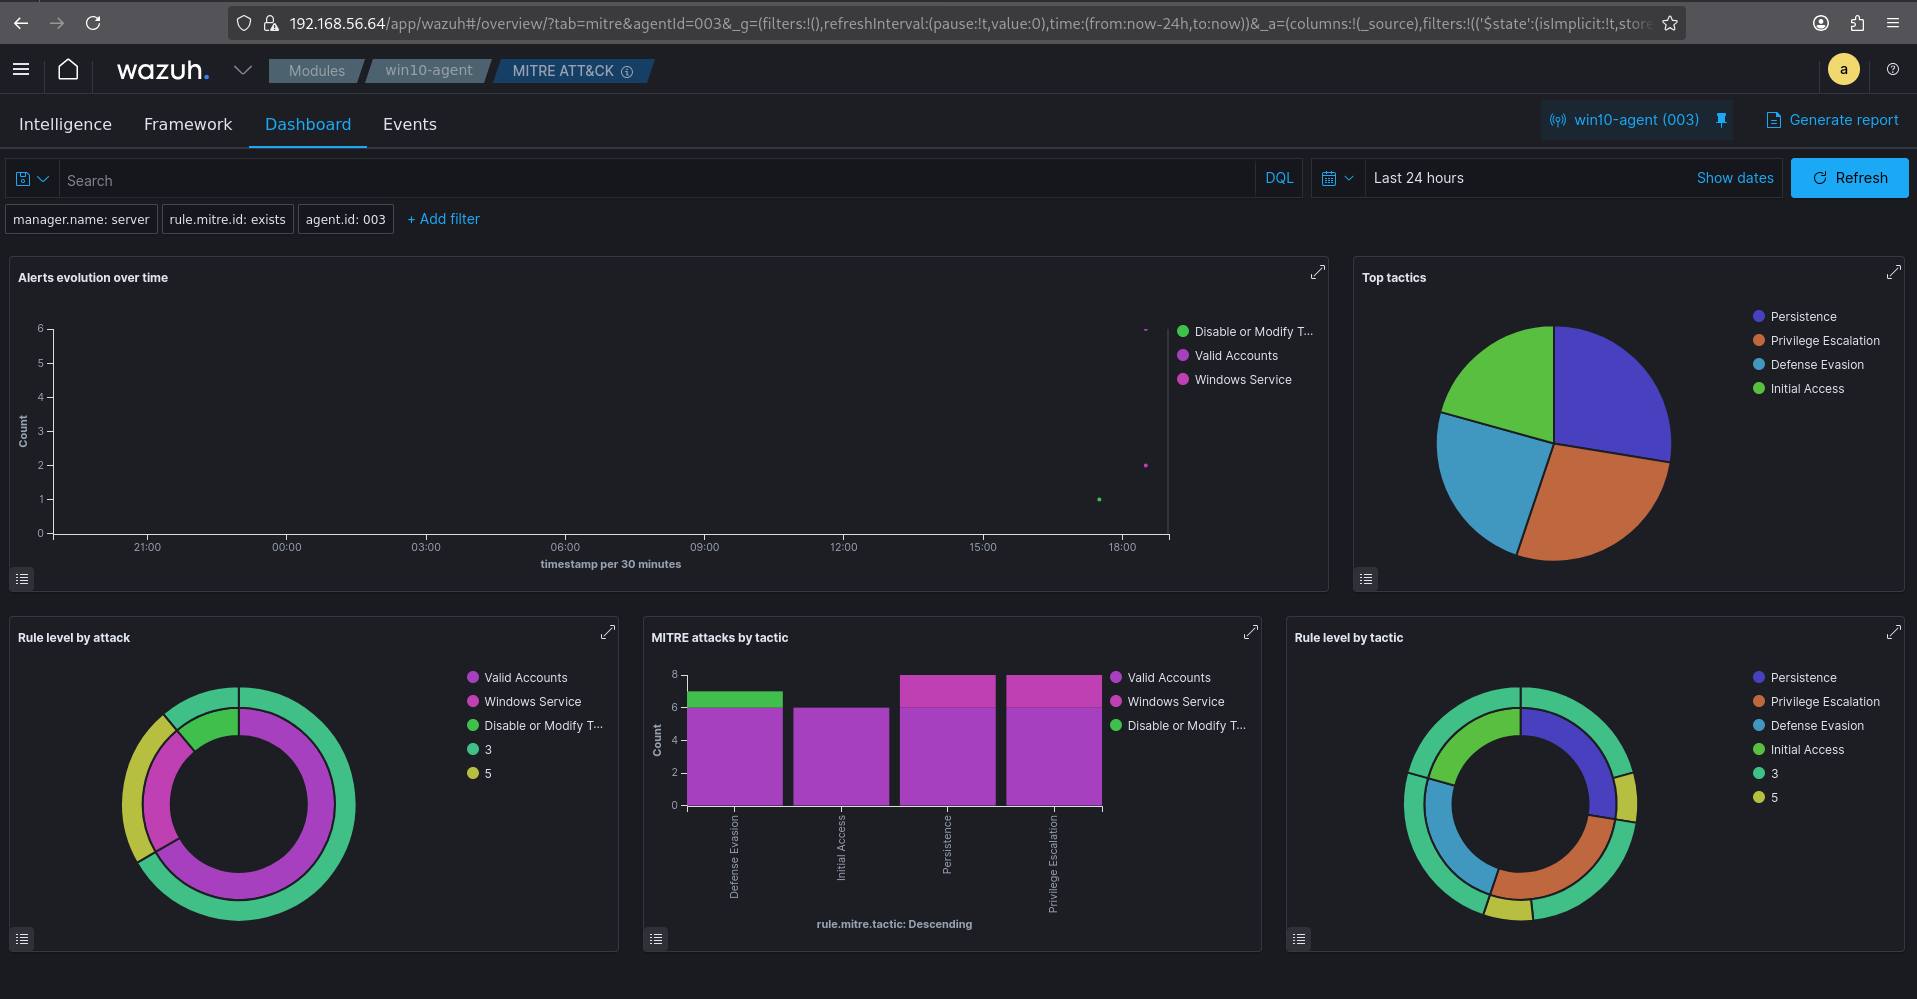Click the Persistence color swatch in Top tactics

coord(1758,317)
